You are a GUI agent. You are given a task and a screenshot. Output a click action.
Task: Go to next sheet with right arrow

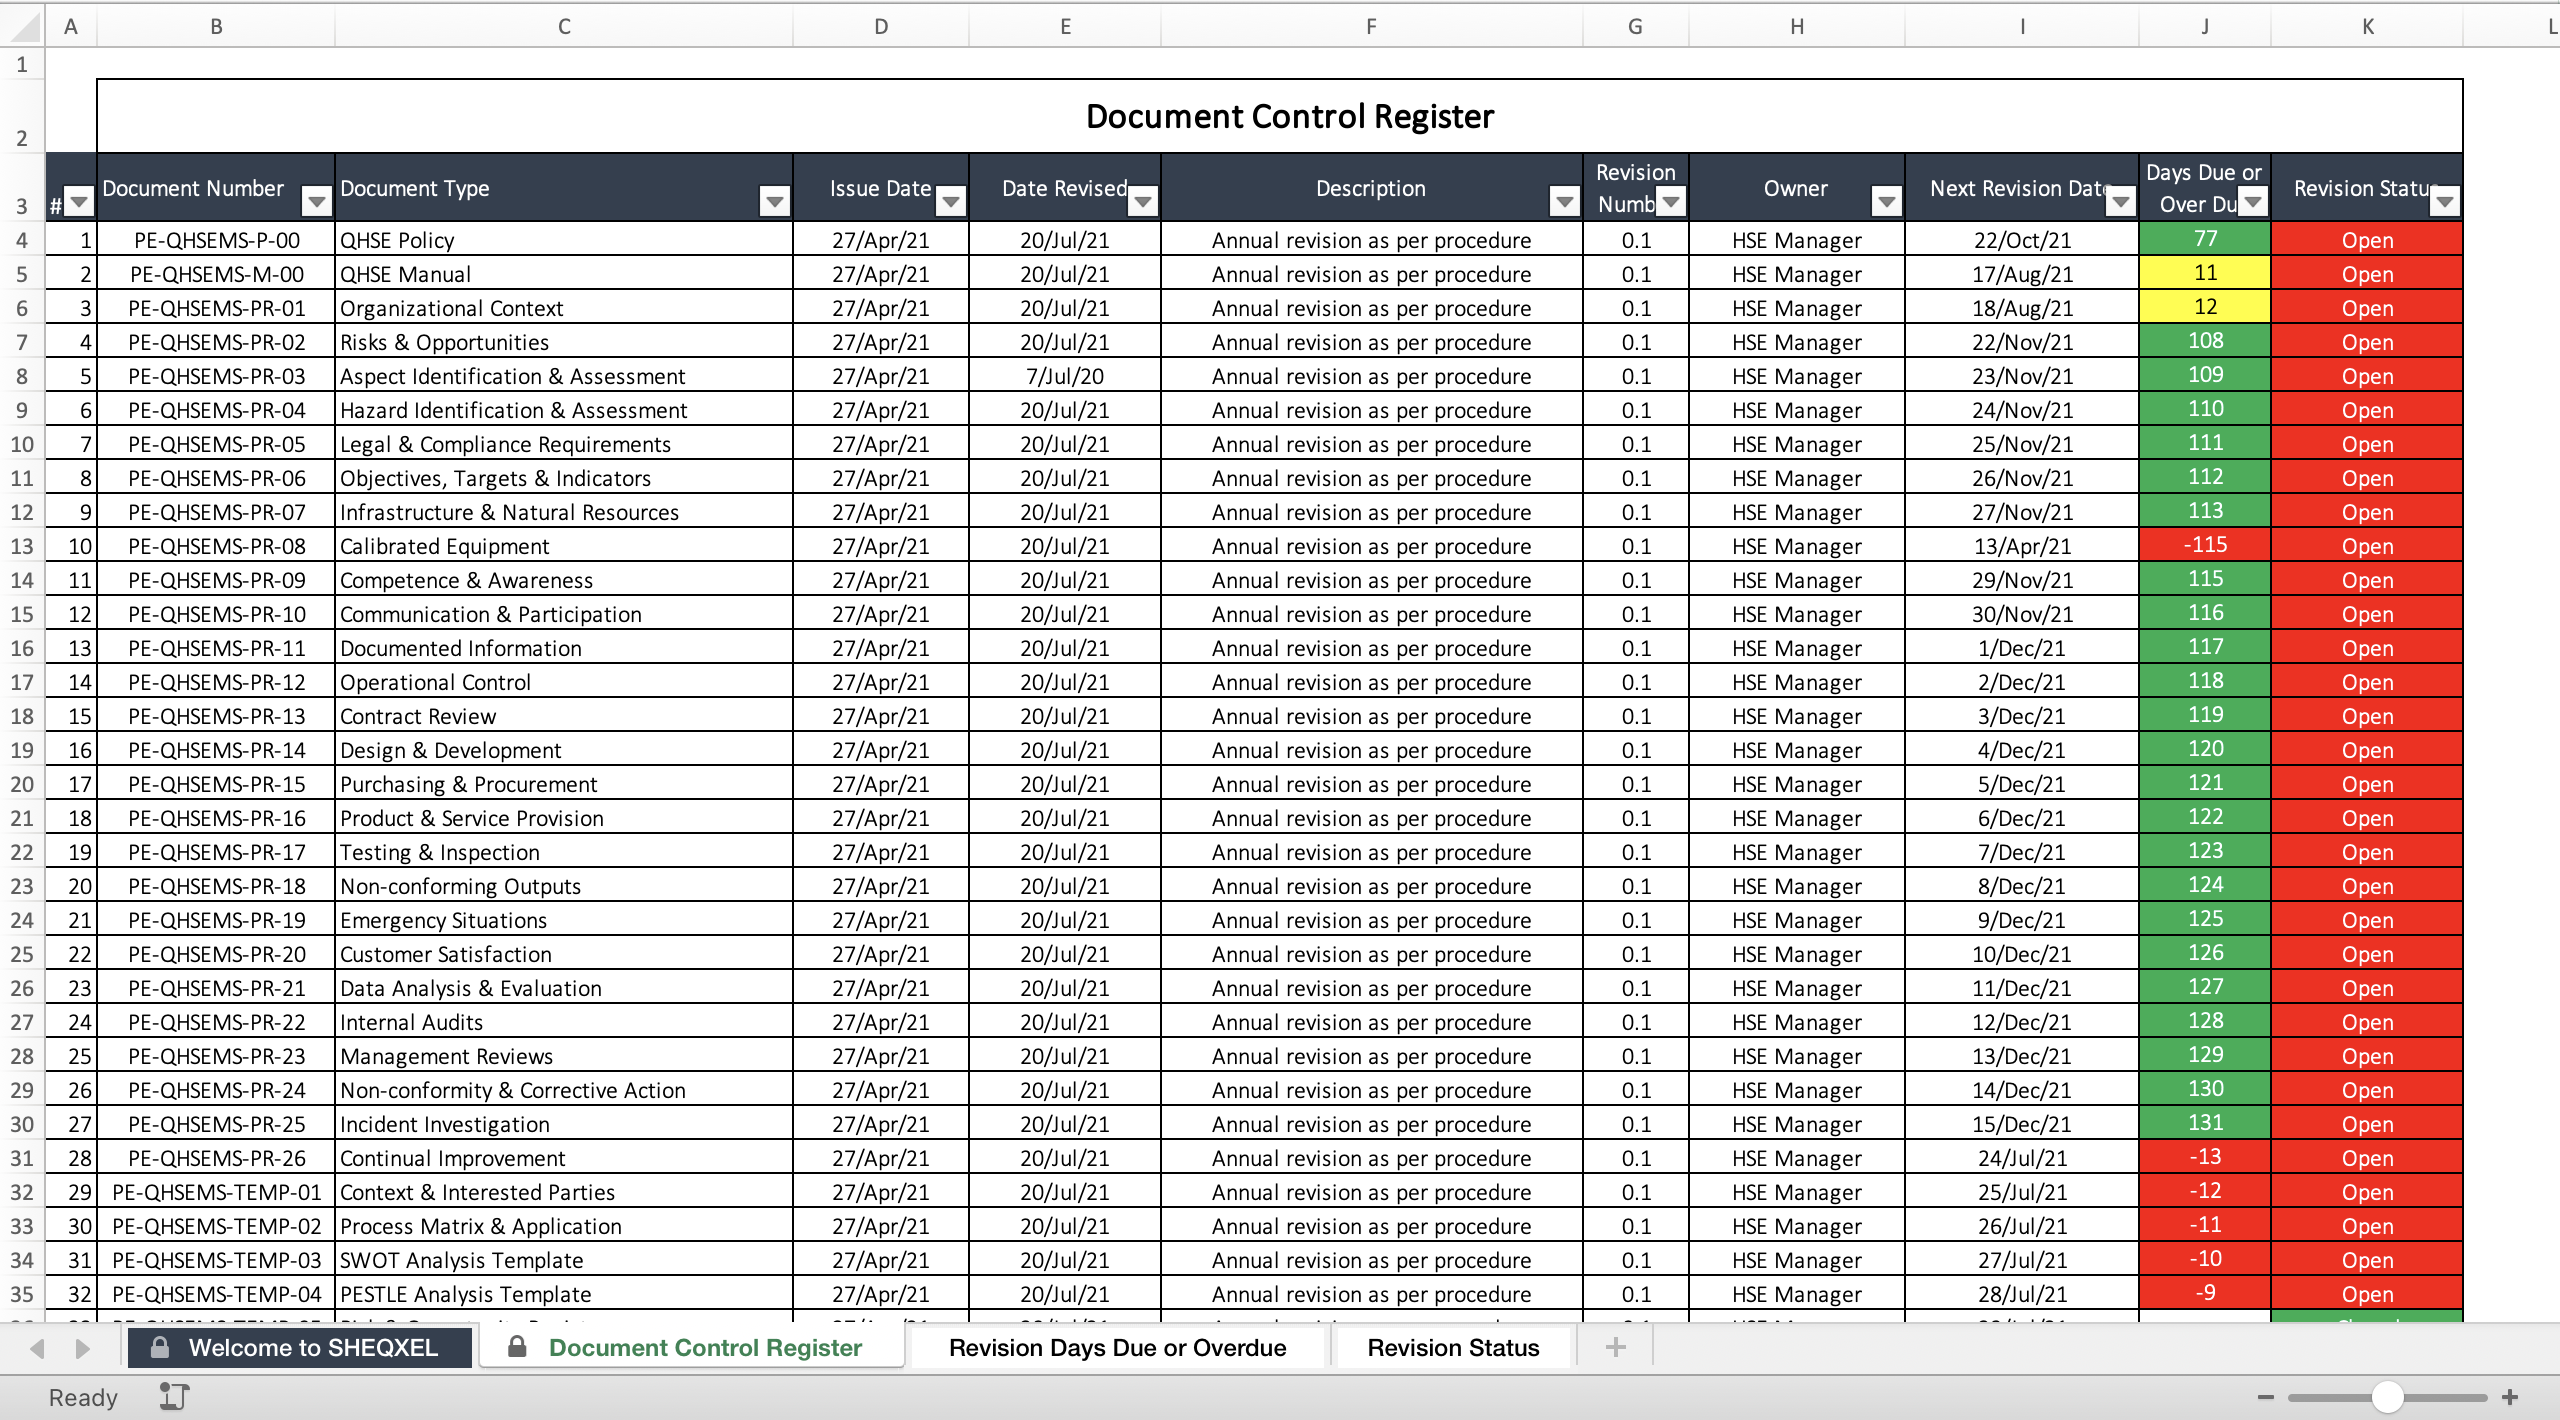point(83,1348)
